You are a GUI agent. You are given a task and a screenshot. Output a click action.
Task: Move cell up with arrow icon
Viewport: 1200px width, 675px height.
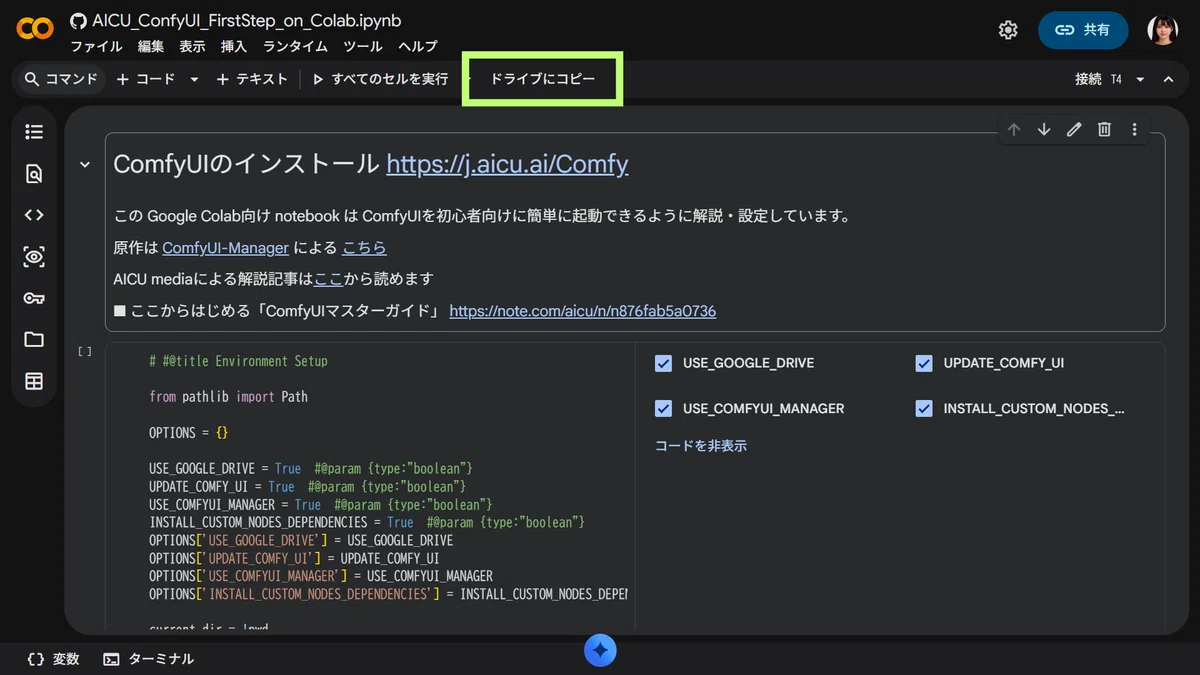point(1014,130)
